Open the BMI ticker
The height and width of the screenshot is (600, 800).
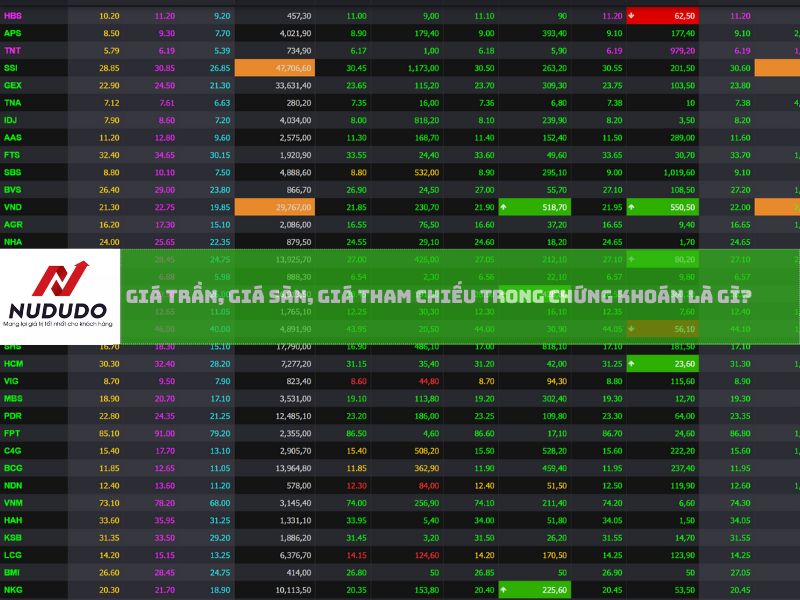12,572
